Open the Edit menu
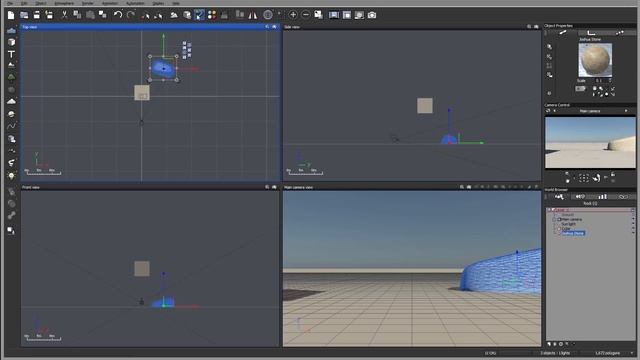 (24, 3)
